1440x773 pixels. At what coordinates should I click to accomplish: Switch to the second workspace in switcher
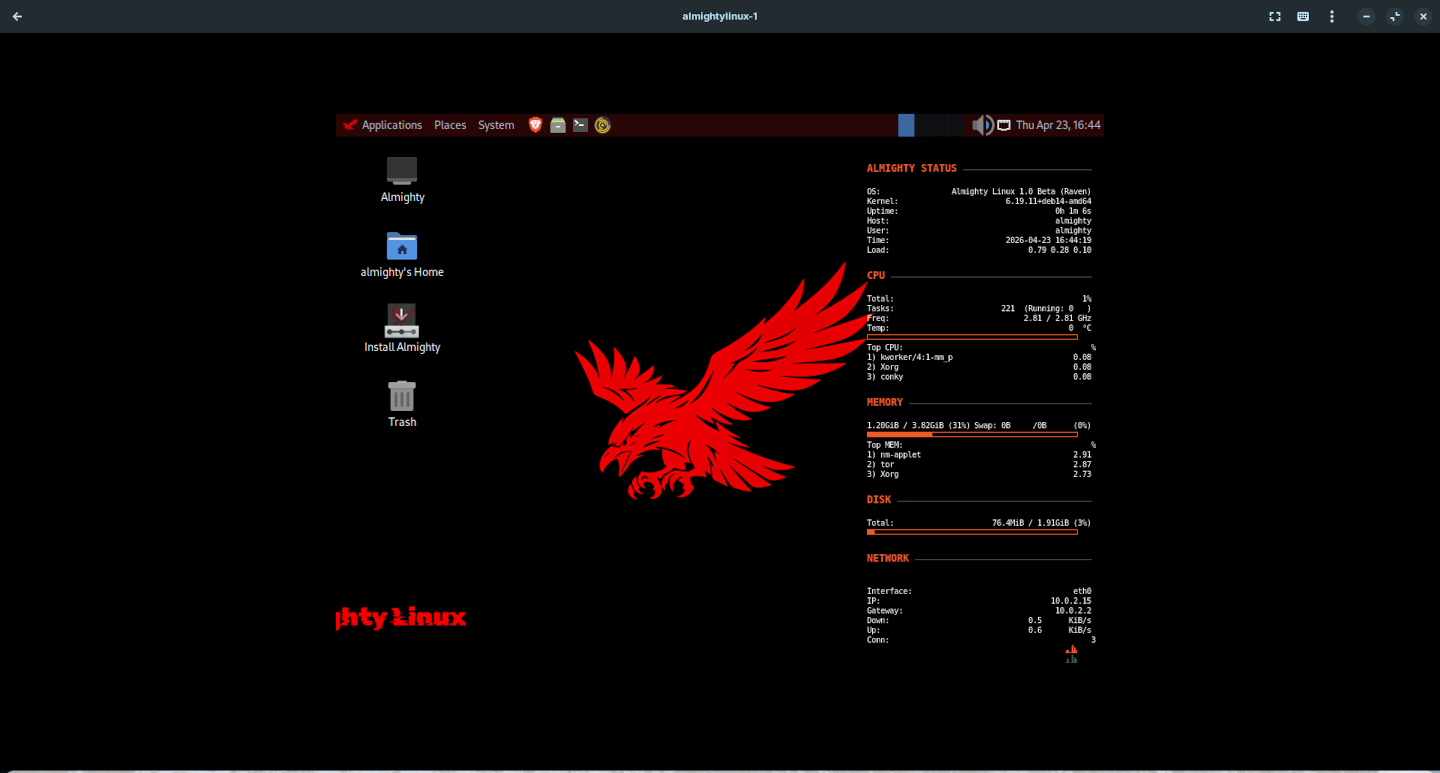[x=924, y=125]
